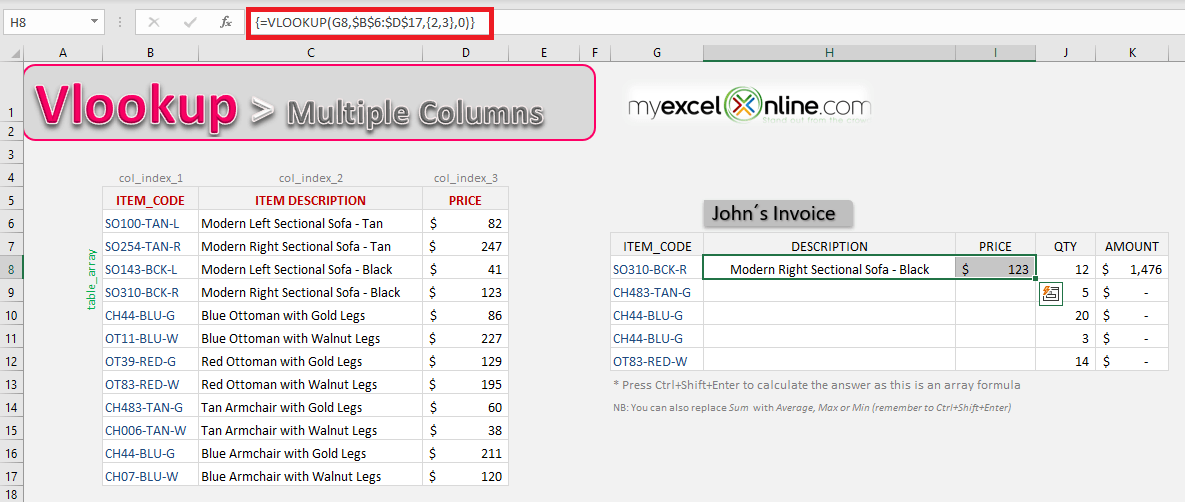Select all cells via corner triangle

pyautogui.click(x=16, y=53)
